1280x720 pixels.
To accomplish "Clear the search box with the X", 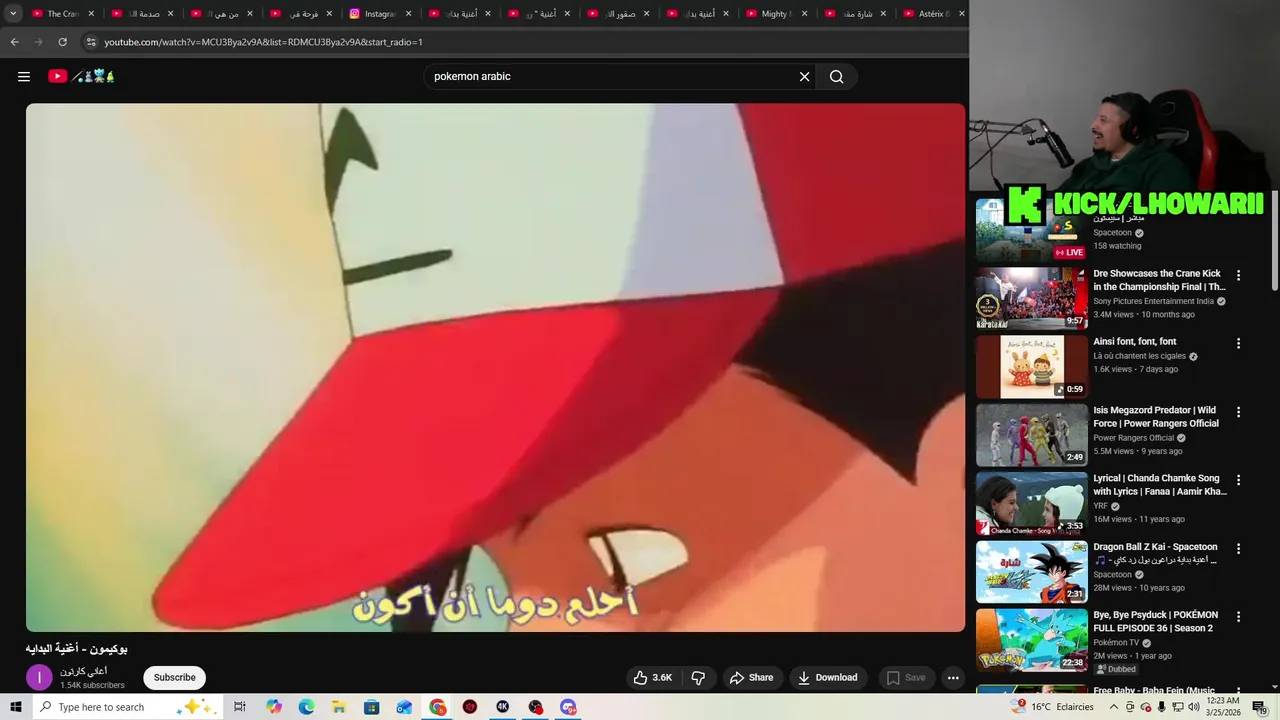I will (804, 77).
